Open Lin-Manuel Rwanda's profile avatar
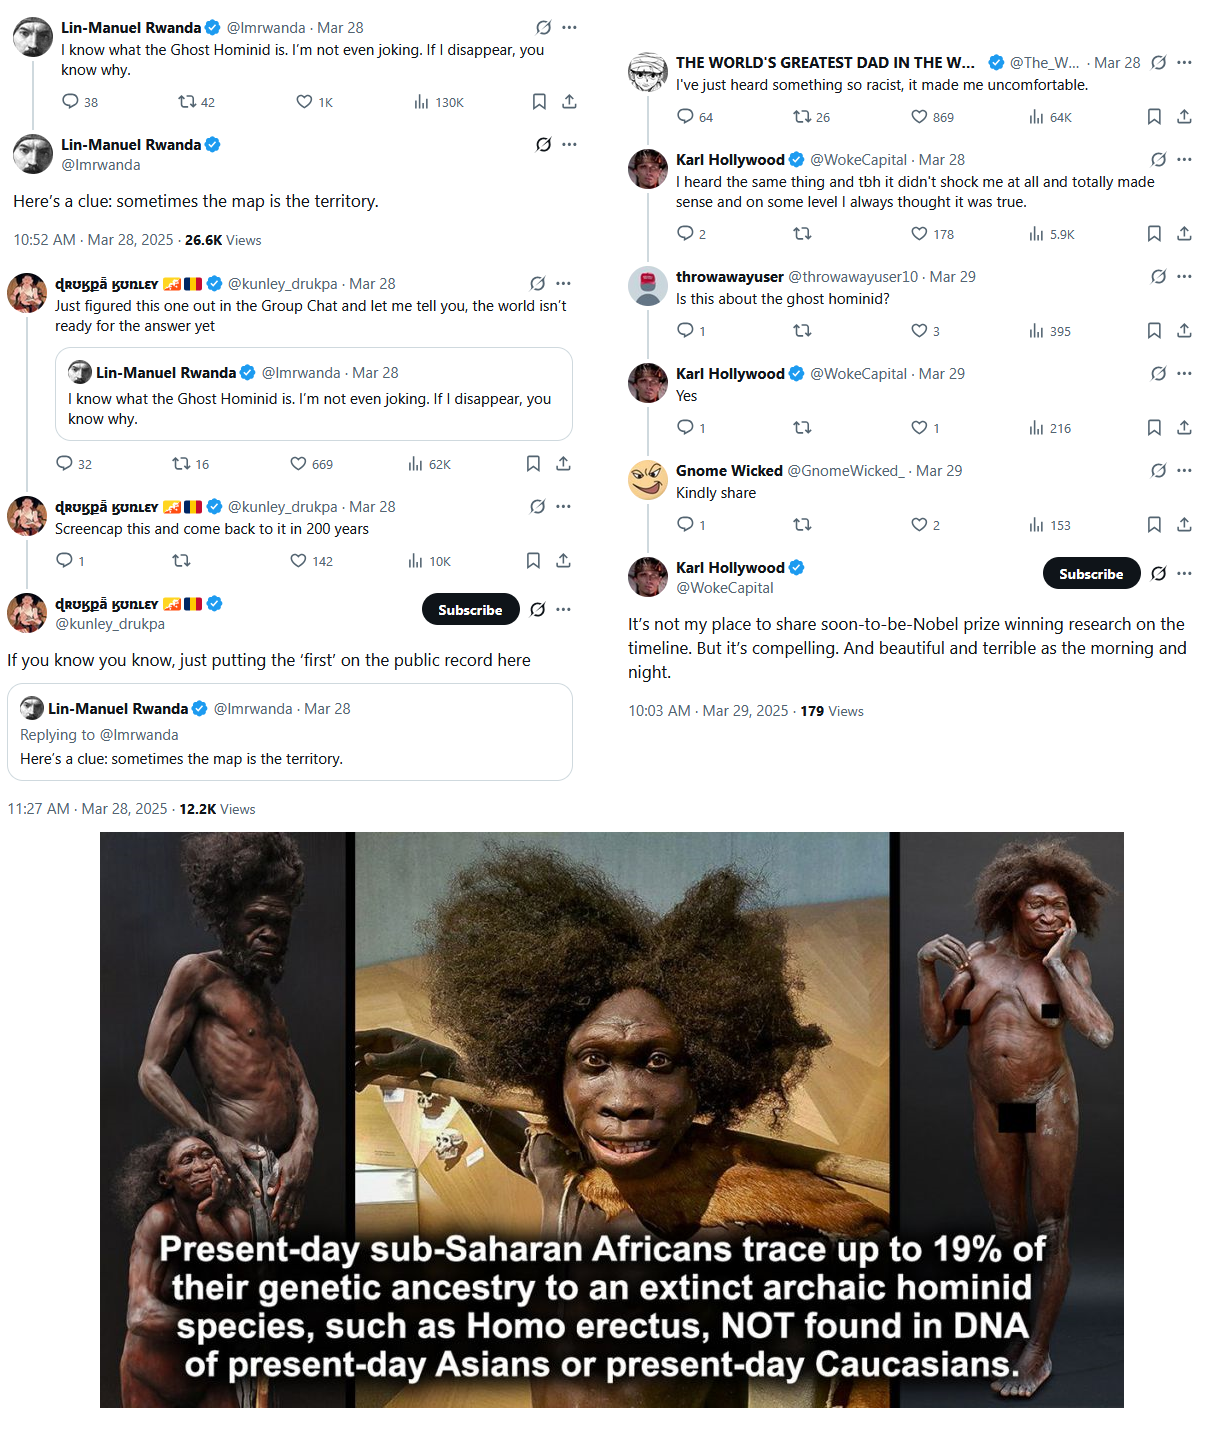Image resolution: width=1223 pixels, height=1432 pixels. [33, 37]
